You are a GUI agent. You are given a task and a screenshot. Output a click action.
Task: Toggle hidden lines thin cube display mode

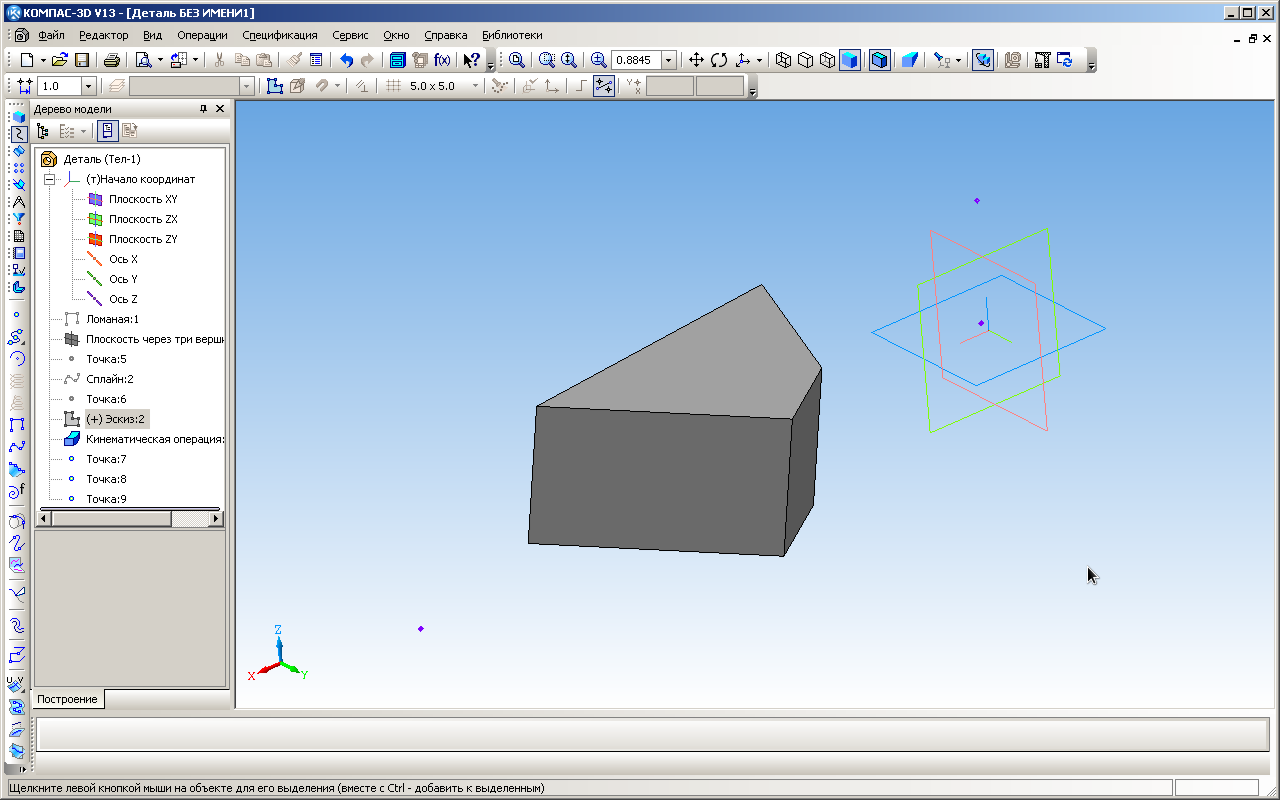827,60
